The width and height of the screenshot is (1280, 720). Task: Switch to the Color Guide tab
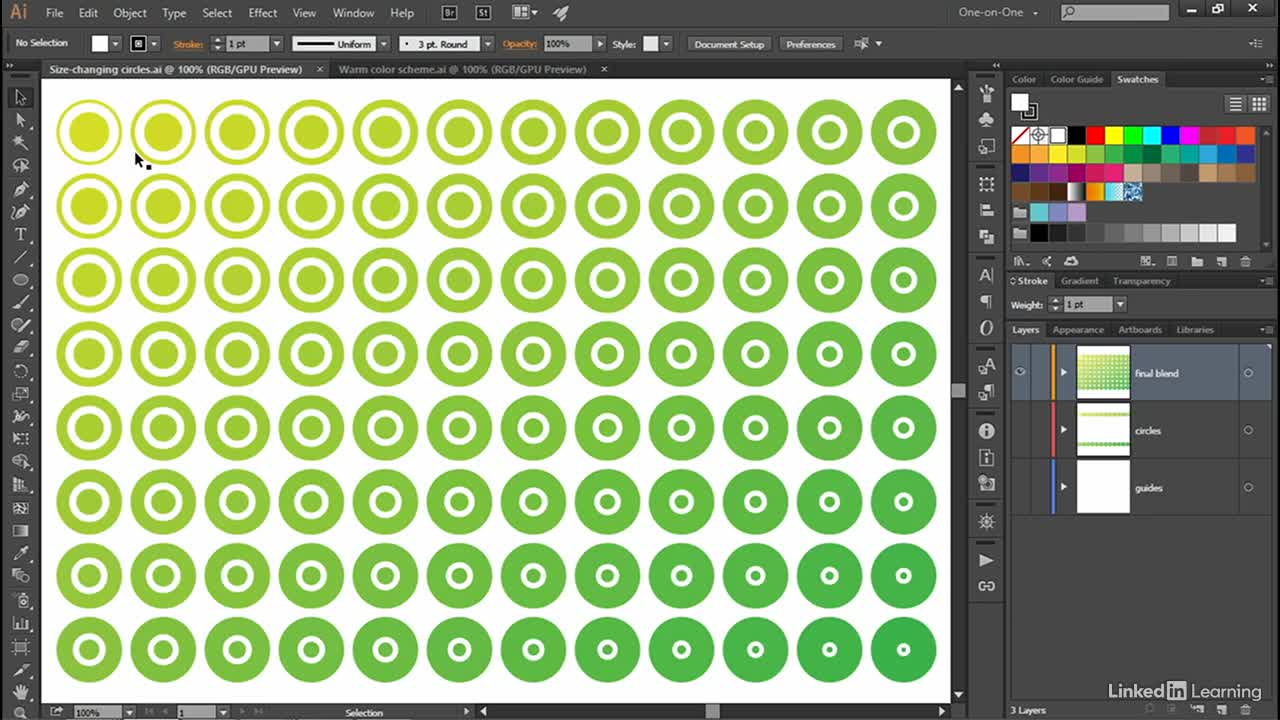coord(1077,79)
